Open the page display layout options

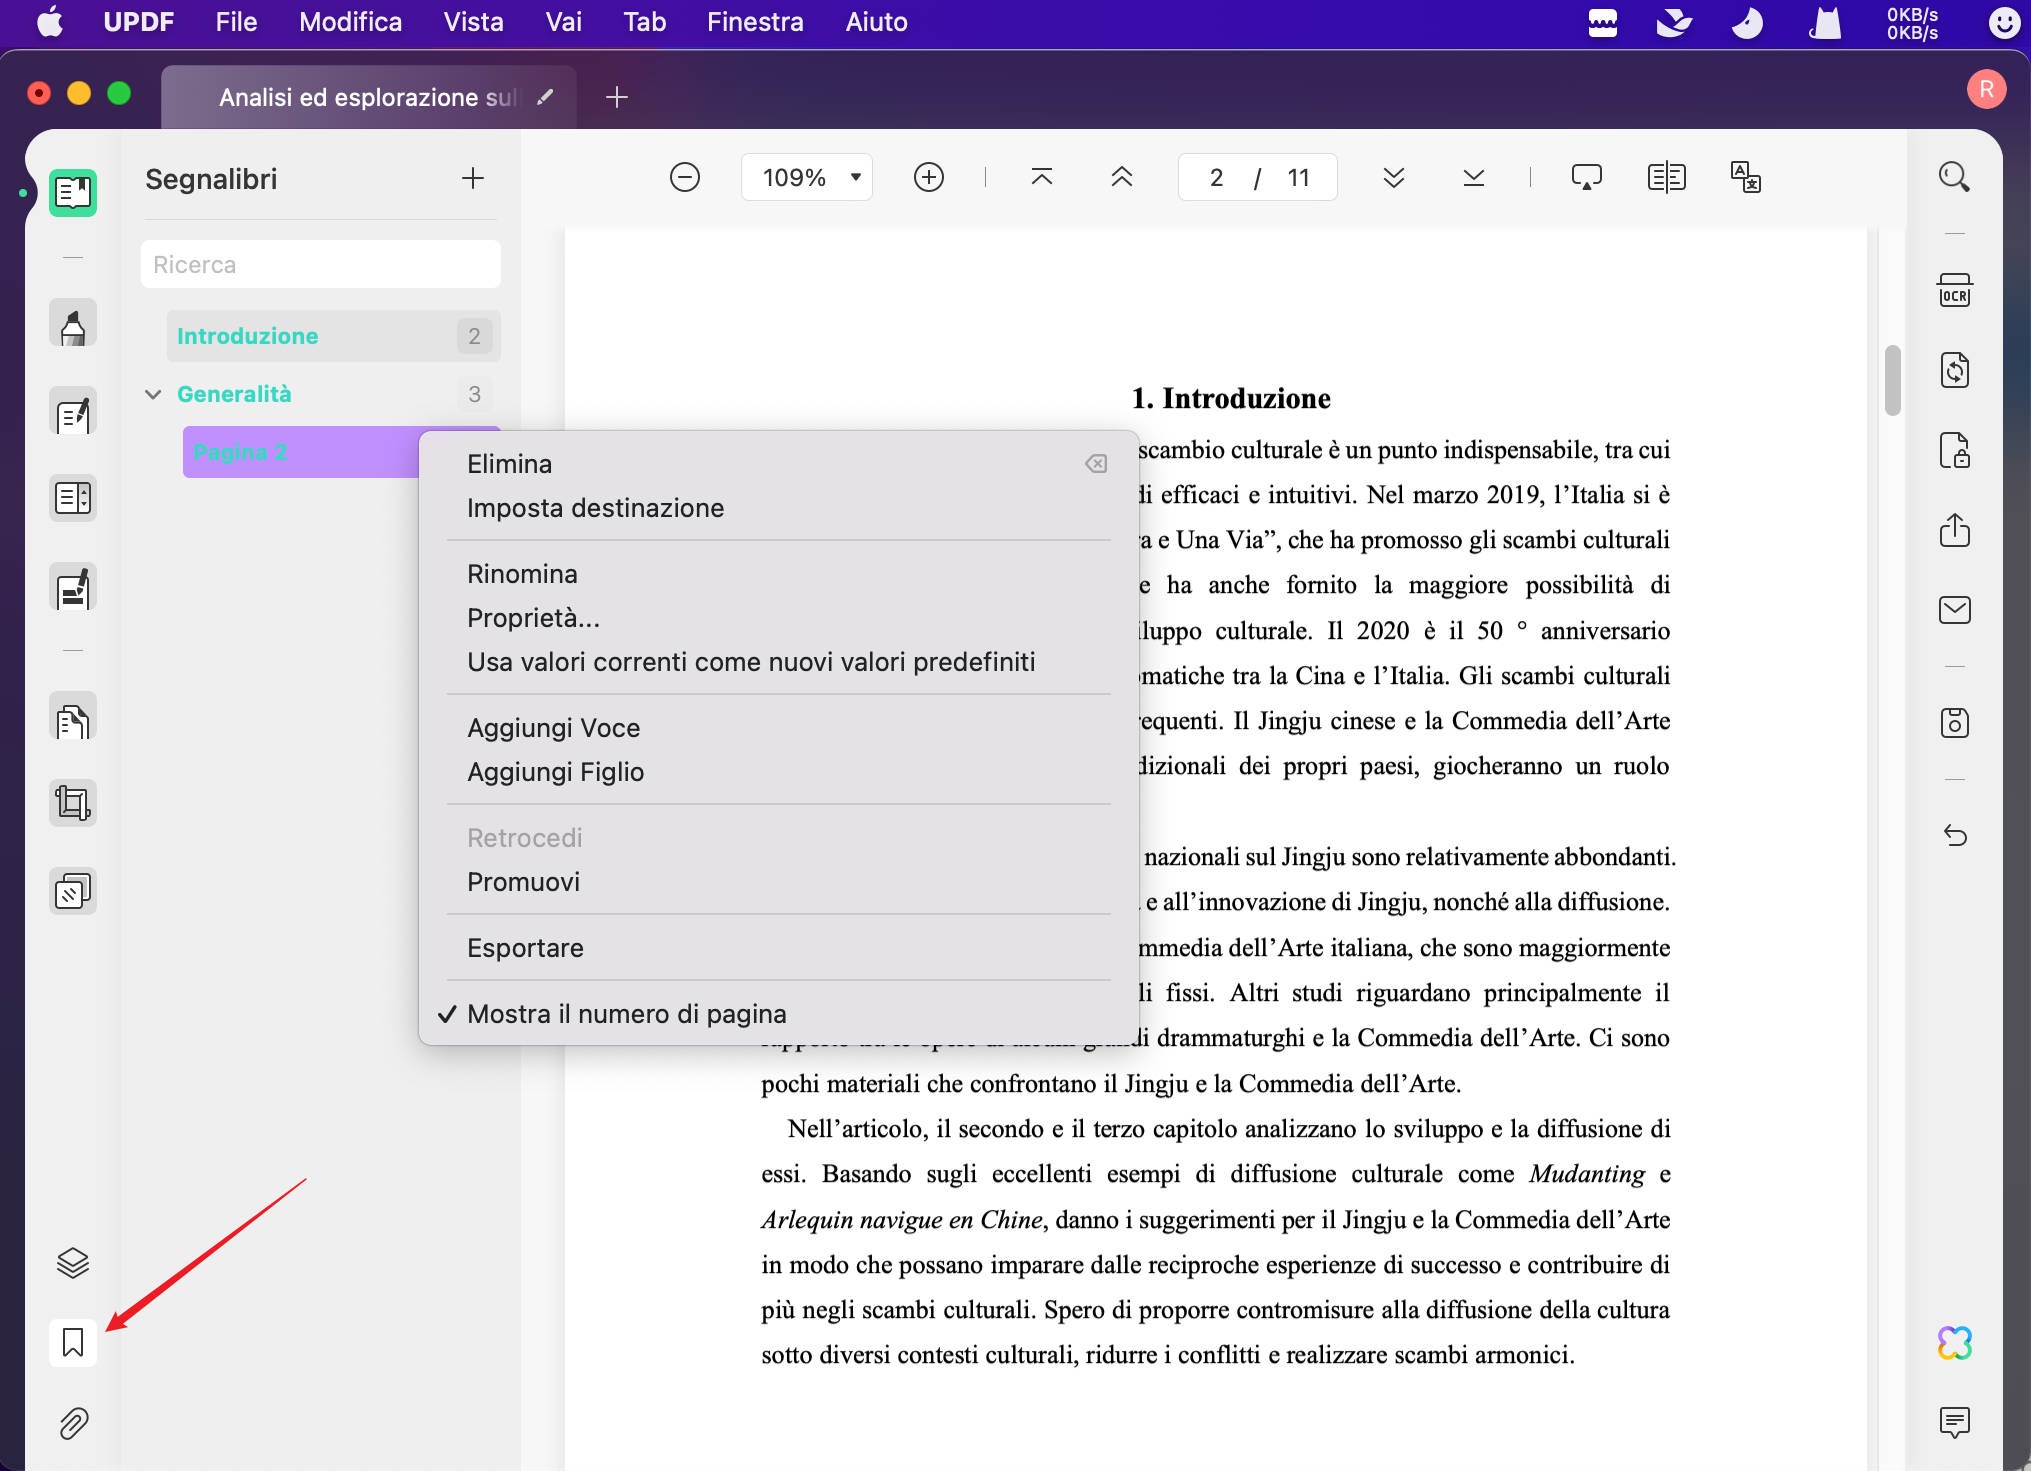(1667, 177)
